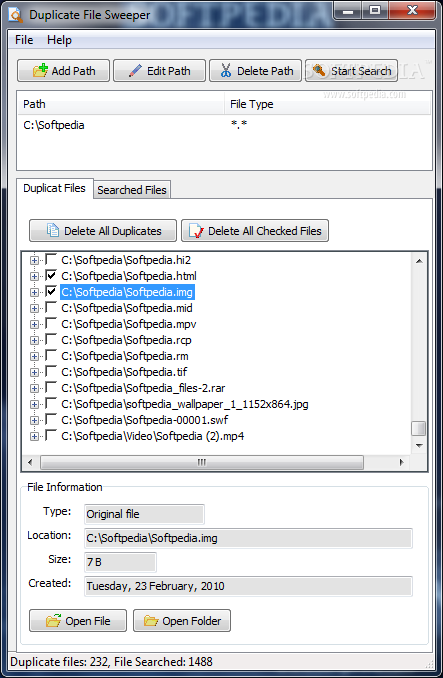The width and height of the screenshot is (443, 678).
Task: Open the Help menu
Action: [59, 40]
